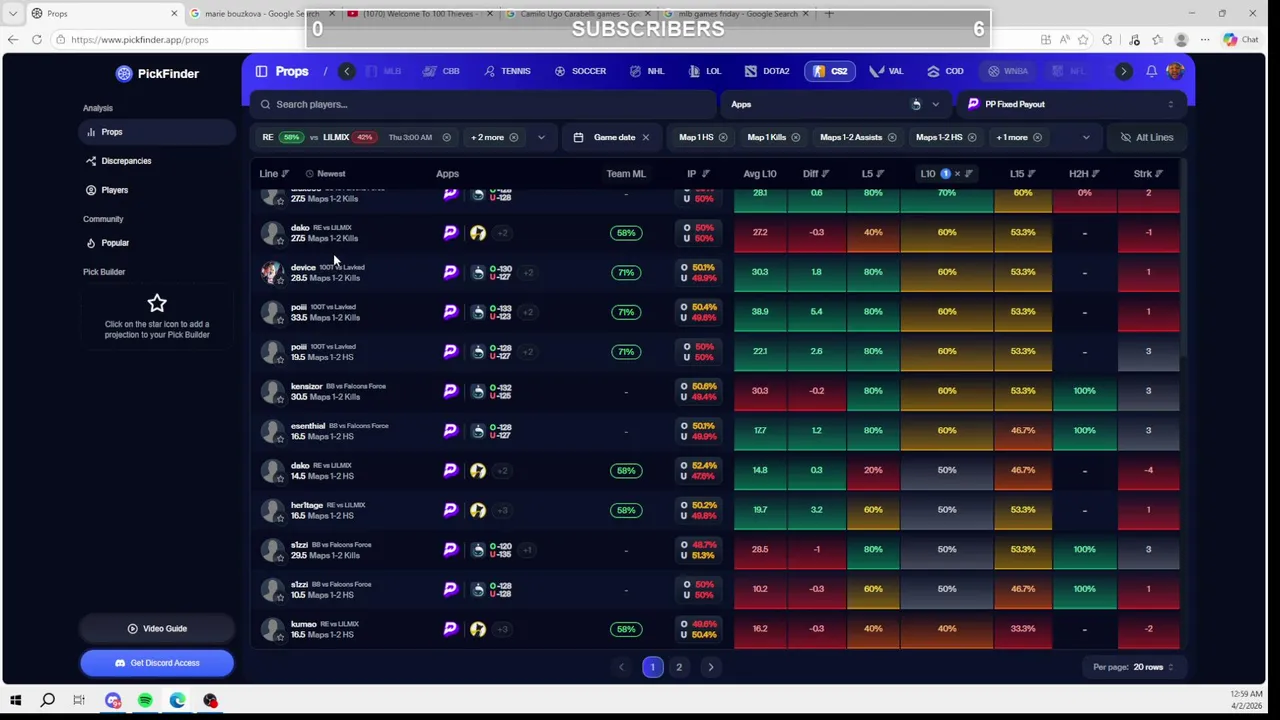Expand the stat types dropdown chevron
The width and height of the screenshot is (1280, 720).
click(x=1085, y=137)
